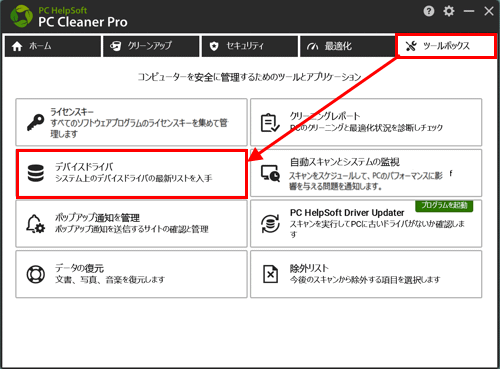Open 自動スキャンとシステムの監視 title
The height and width of the screenshot is (369, 500).
pyautogui.click(x=345, y=162)
